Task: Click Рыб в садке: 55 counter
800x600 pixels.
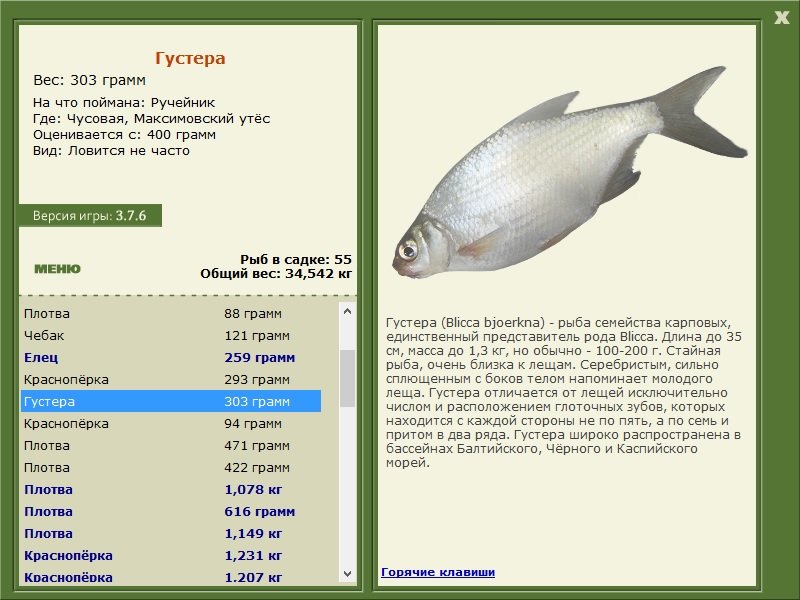Action: (x=296, y=259)
